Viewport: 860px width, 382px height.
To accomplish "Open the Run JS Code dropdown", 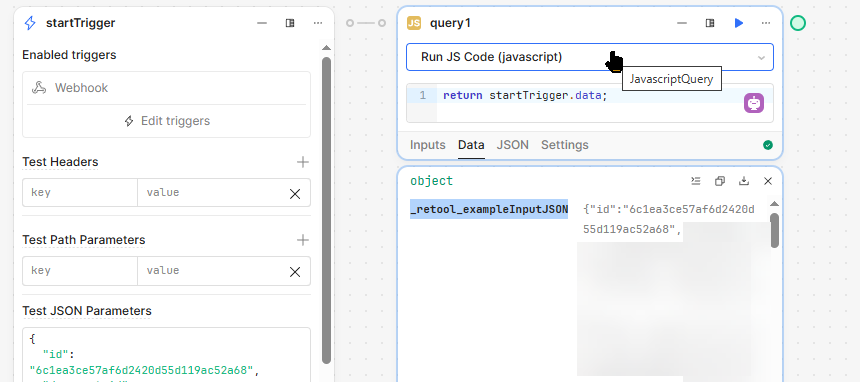I will coord(590,57).
